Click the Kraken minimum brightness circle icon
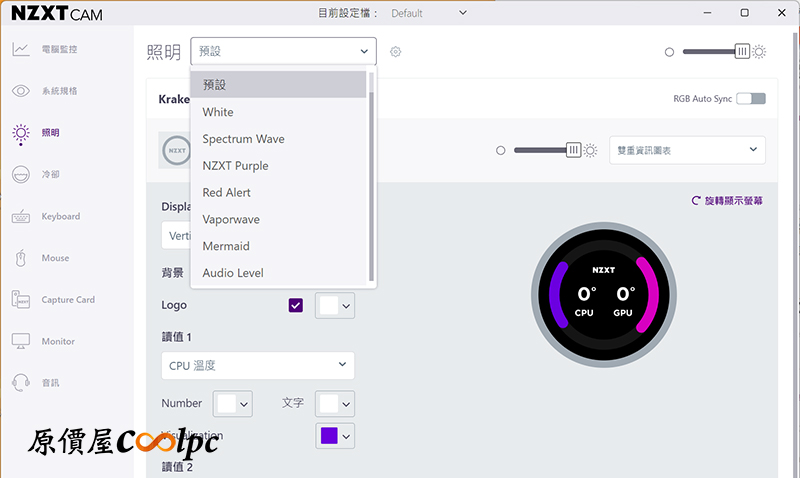This screenshot has width=800, height=478. tap(501, 150)
